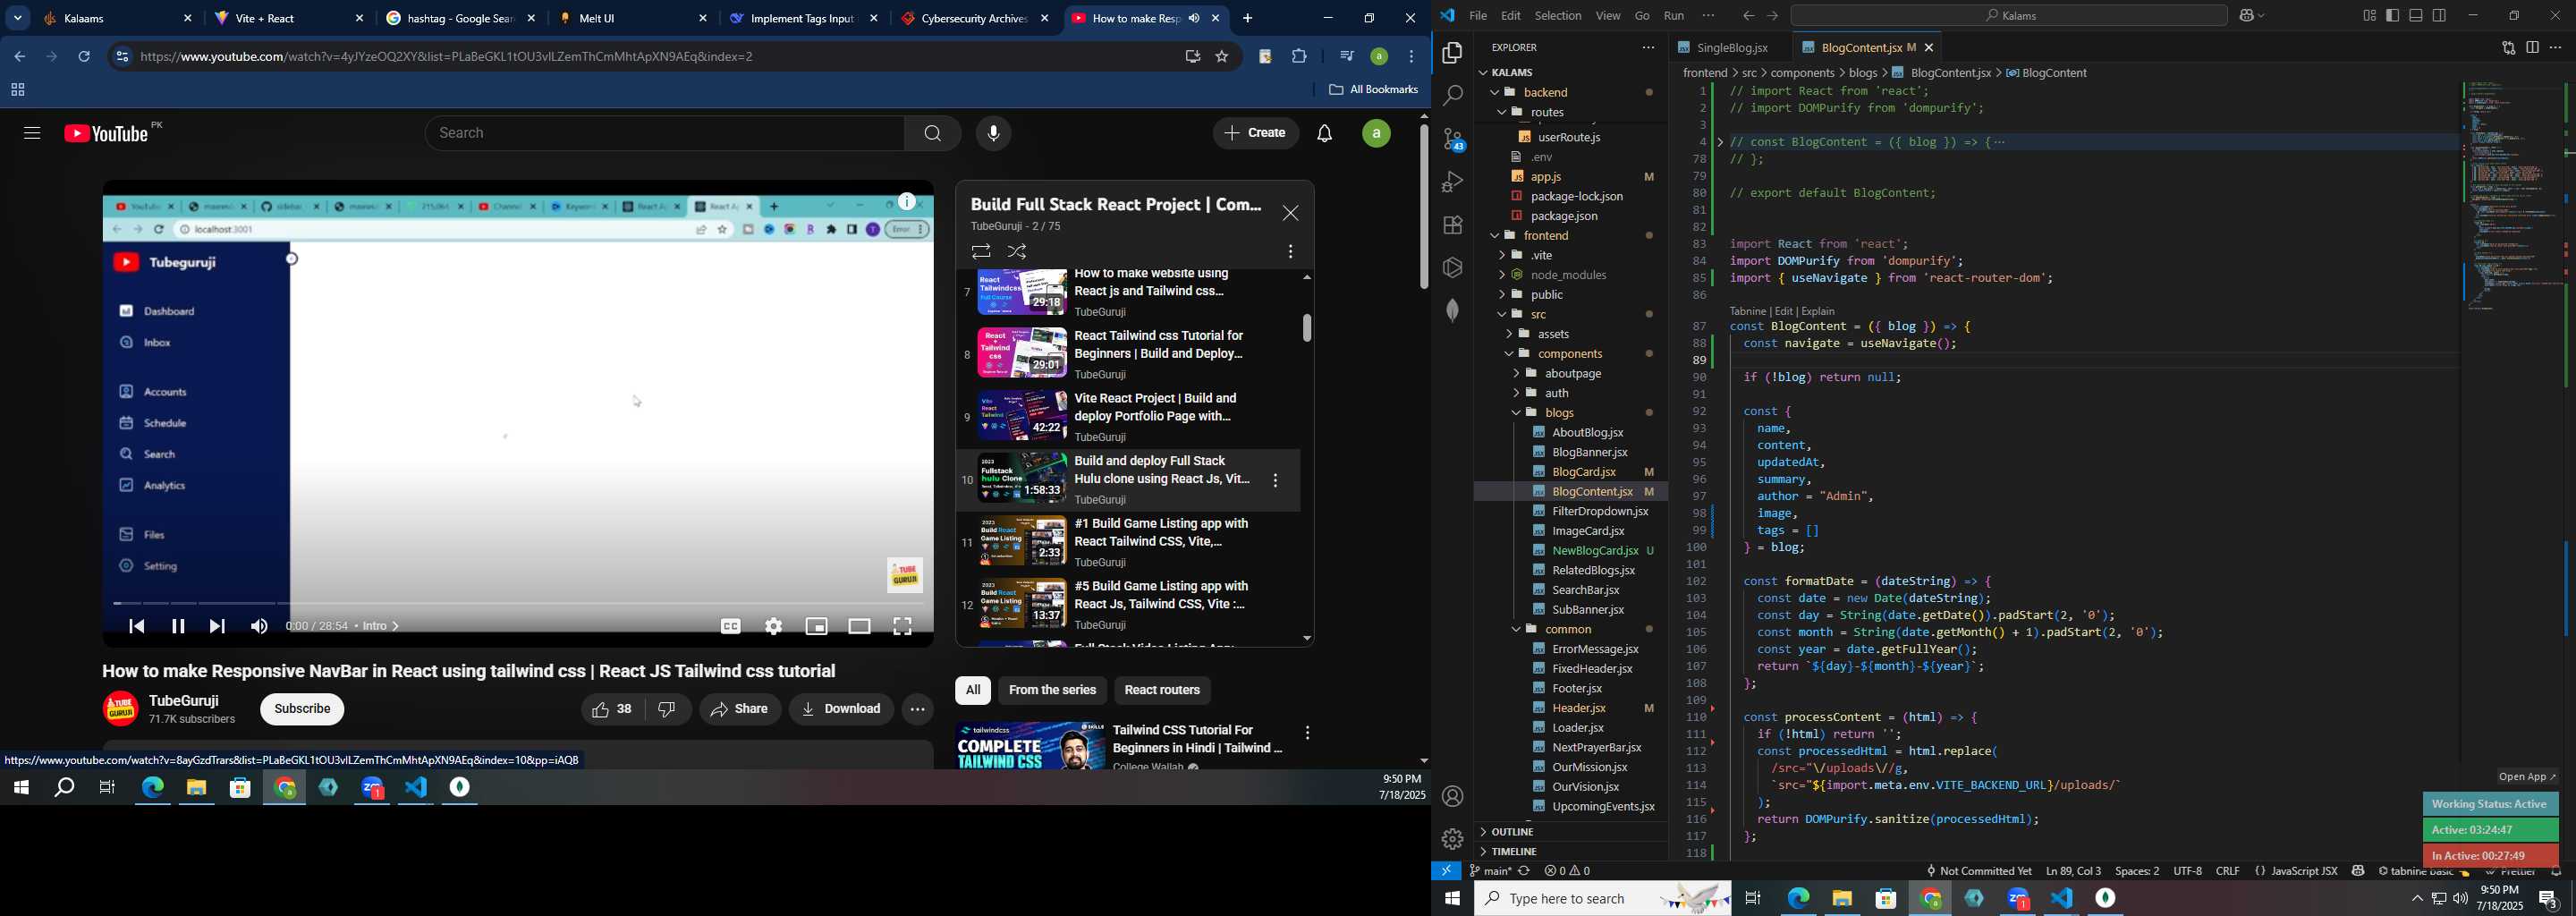2576x916 pixels.
Task: Switch to the Vite + React tab
Action: click(x=290, y=19)
